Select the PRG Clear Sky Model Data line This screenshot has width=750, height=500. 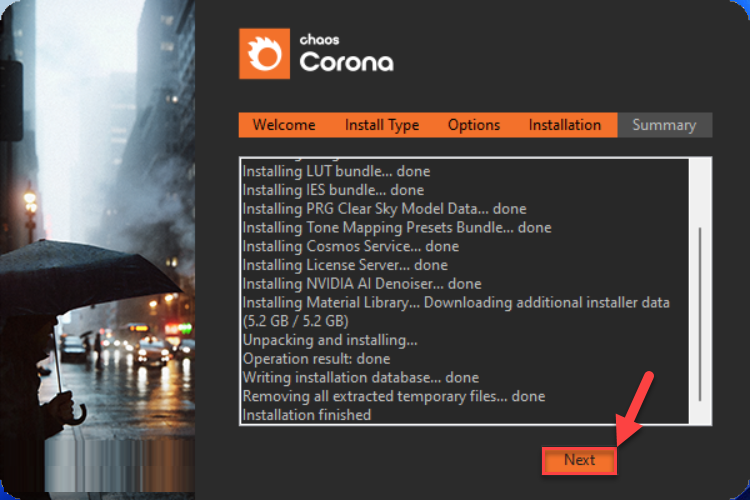click(x=384, y=209)
